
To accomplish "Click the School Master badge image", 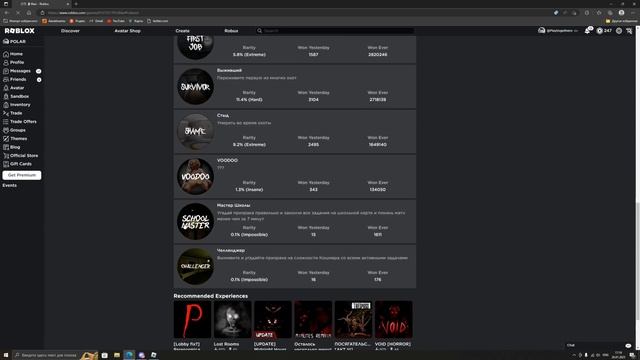I will (x=195, y=221).
